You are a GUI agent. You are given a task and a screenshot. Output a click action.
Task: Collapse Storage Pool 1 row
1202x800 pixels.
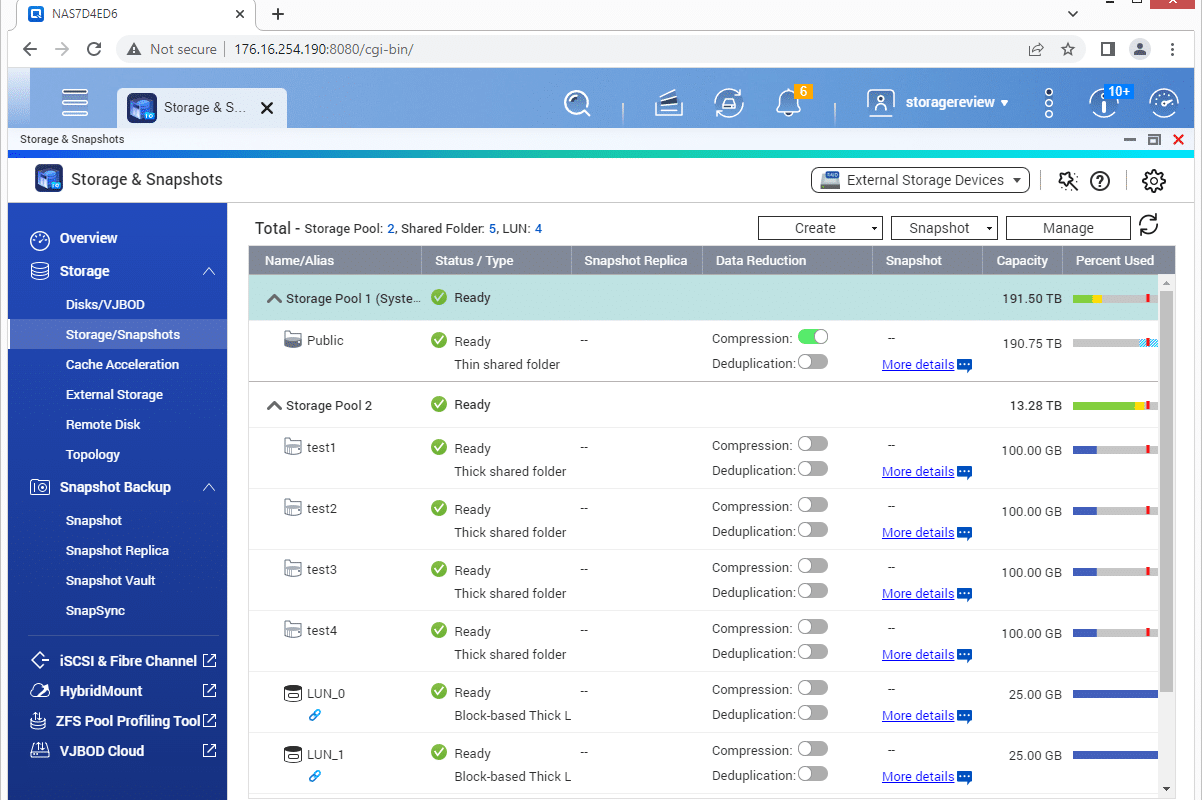coord(273,298)
